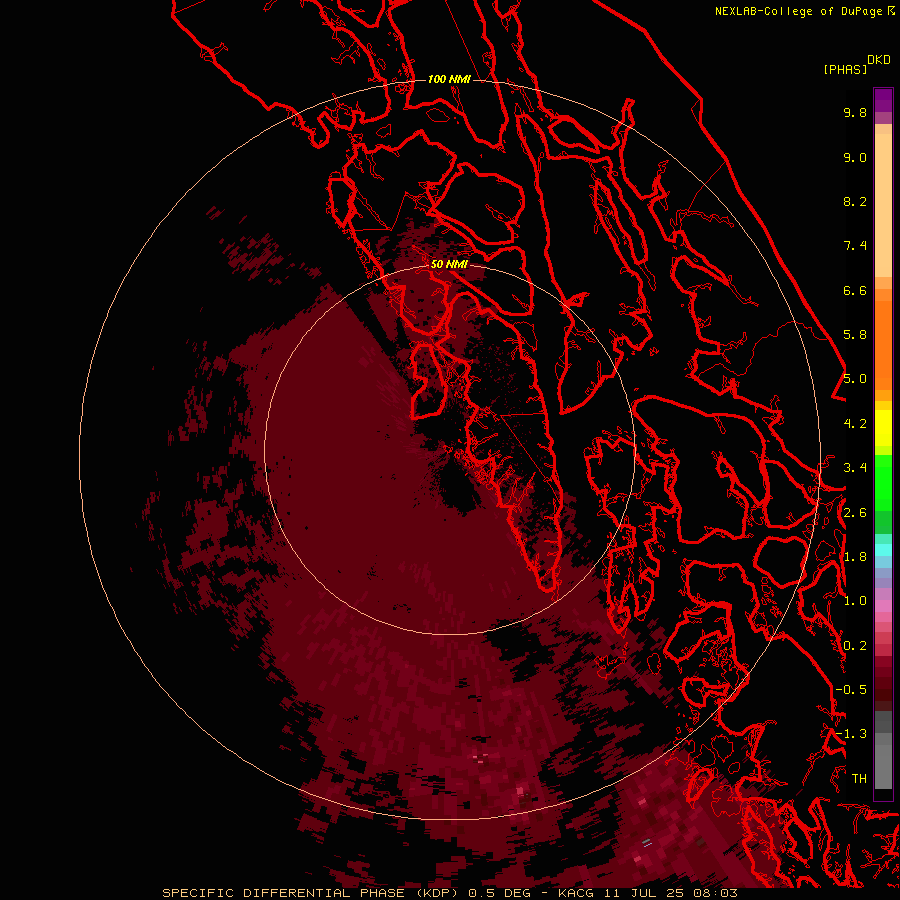Click the 5.8 legend value
The width and height of the screenshot is (900, 900).
pos(855,335)
